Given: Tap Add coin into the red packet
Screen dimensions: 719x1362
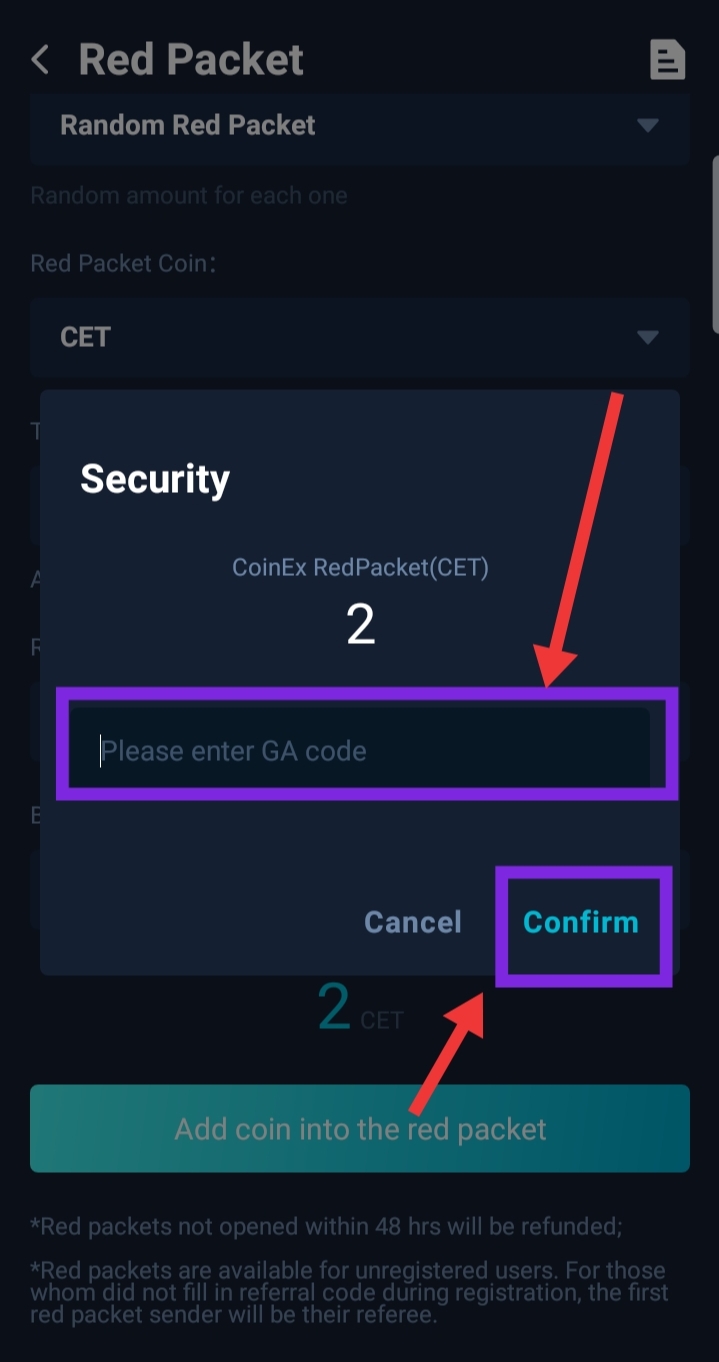Looking at the screenshot, I should [360, 1129].
